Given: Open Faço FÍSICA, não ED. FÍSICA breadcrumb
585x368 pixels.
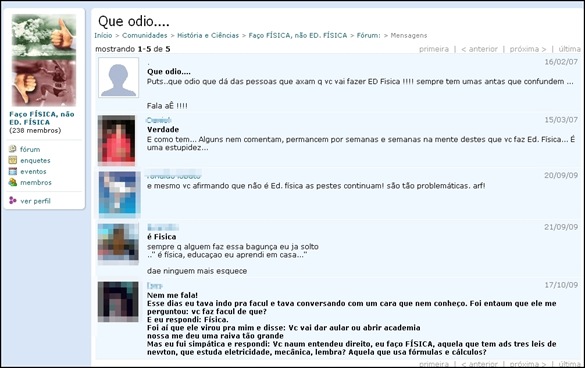Looking at the screenshot, I should tap(298, 35).
